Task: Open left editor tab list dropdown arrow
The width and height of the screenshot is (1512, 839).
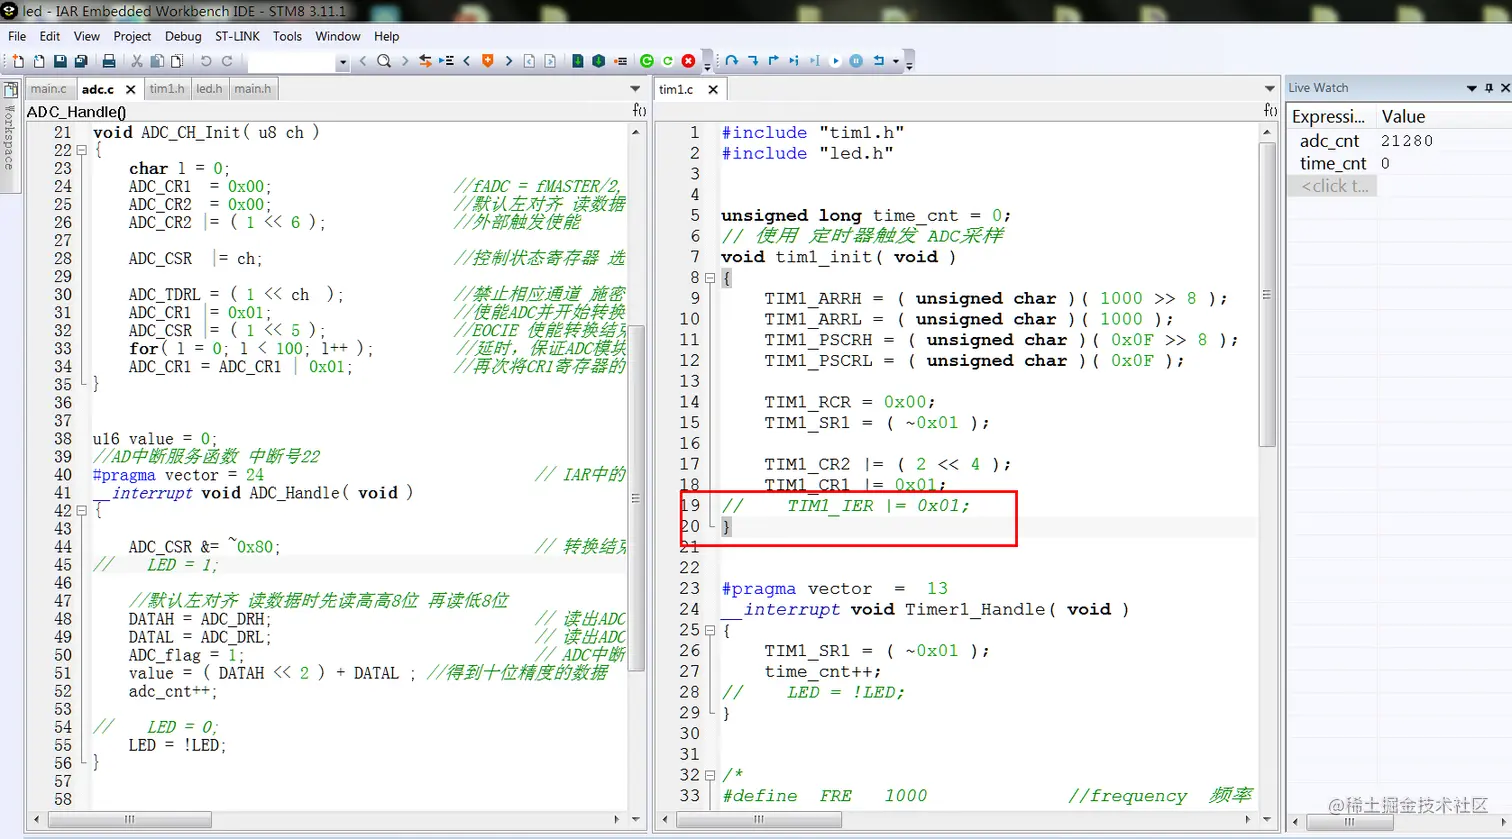Action: point(635,89)
